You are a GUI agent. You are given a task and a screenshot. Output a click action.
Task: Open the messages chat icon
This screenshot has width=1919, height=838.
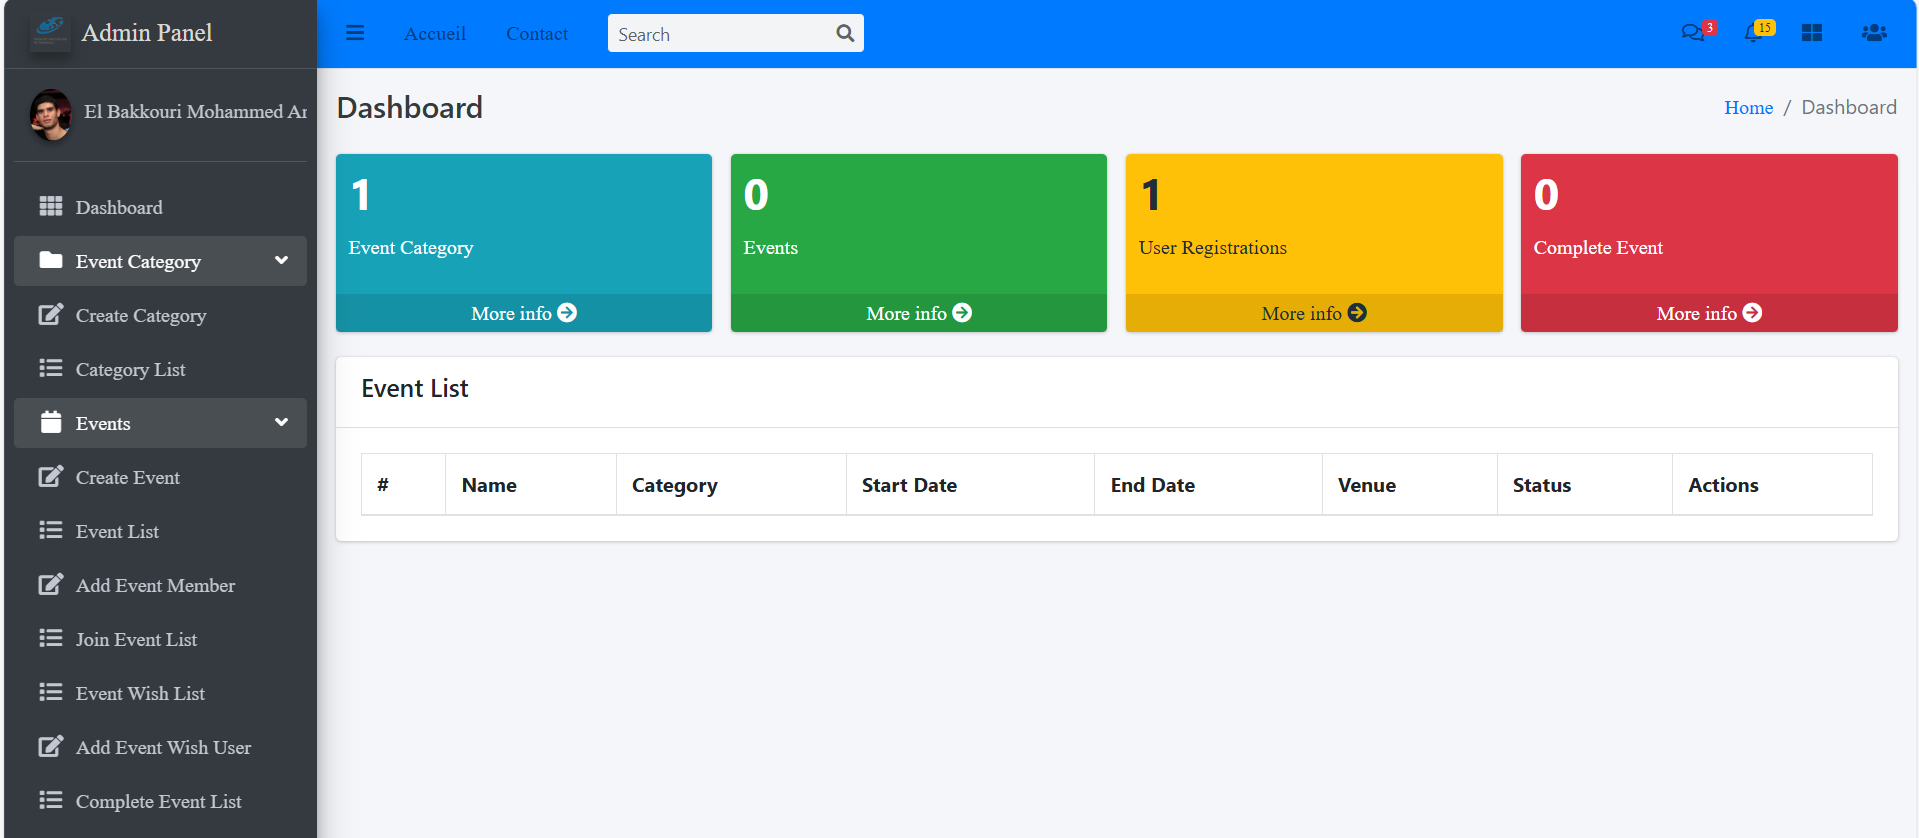tap(1692, 33)
